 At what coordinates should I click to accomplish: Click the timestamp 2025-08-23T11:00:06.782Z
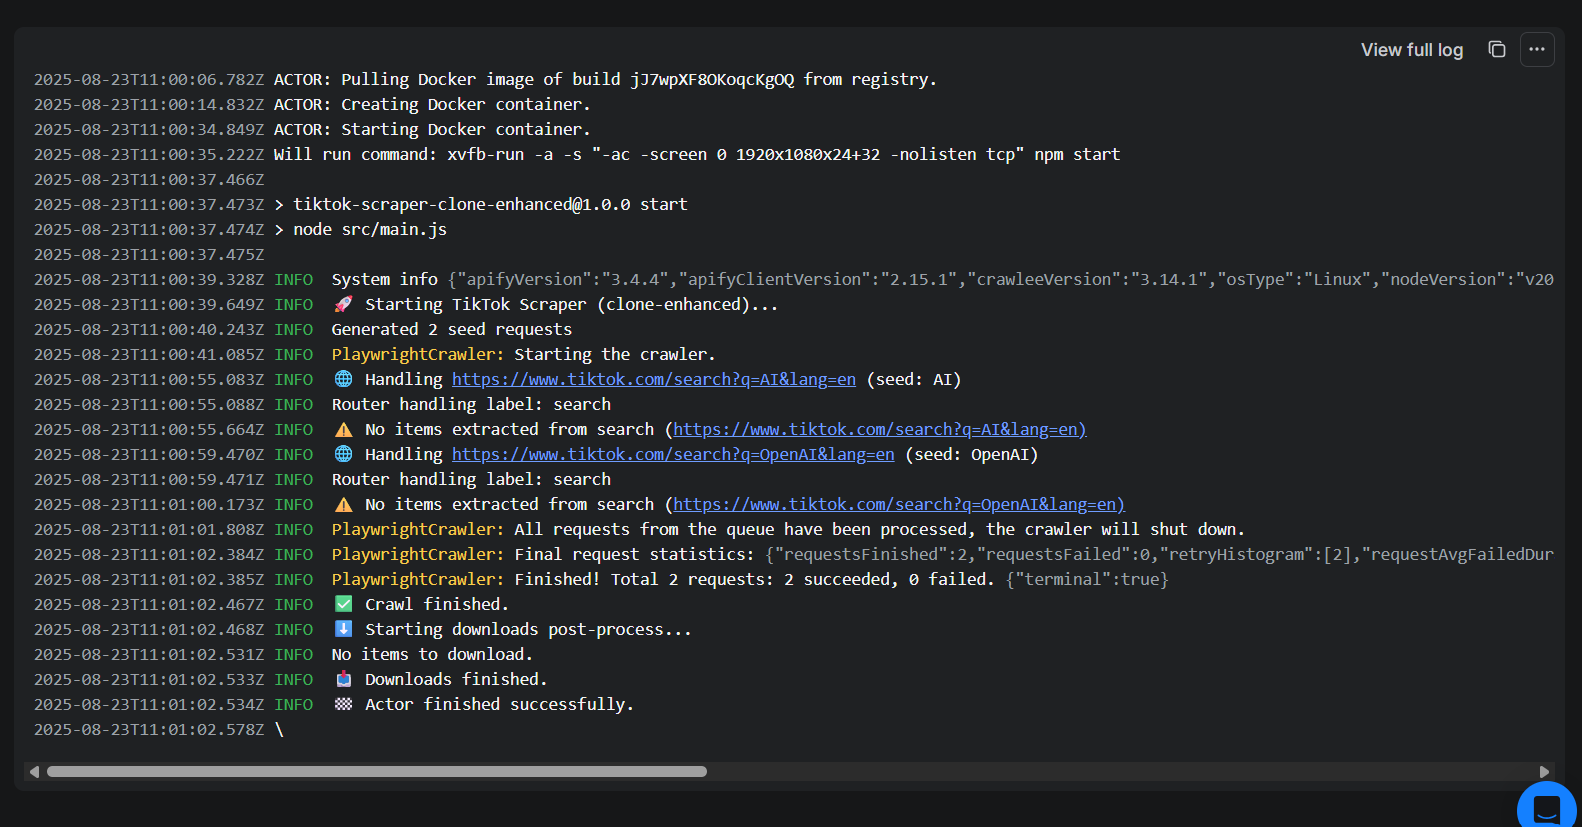click(x=149, y=80)
